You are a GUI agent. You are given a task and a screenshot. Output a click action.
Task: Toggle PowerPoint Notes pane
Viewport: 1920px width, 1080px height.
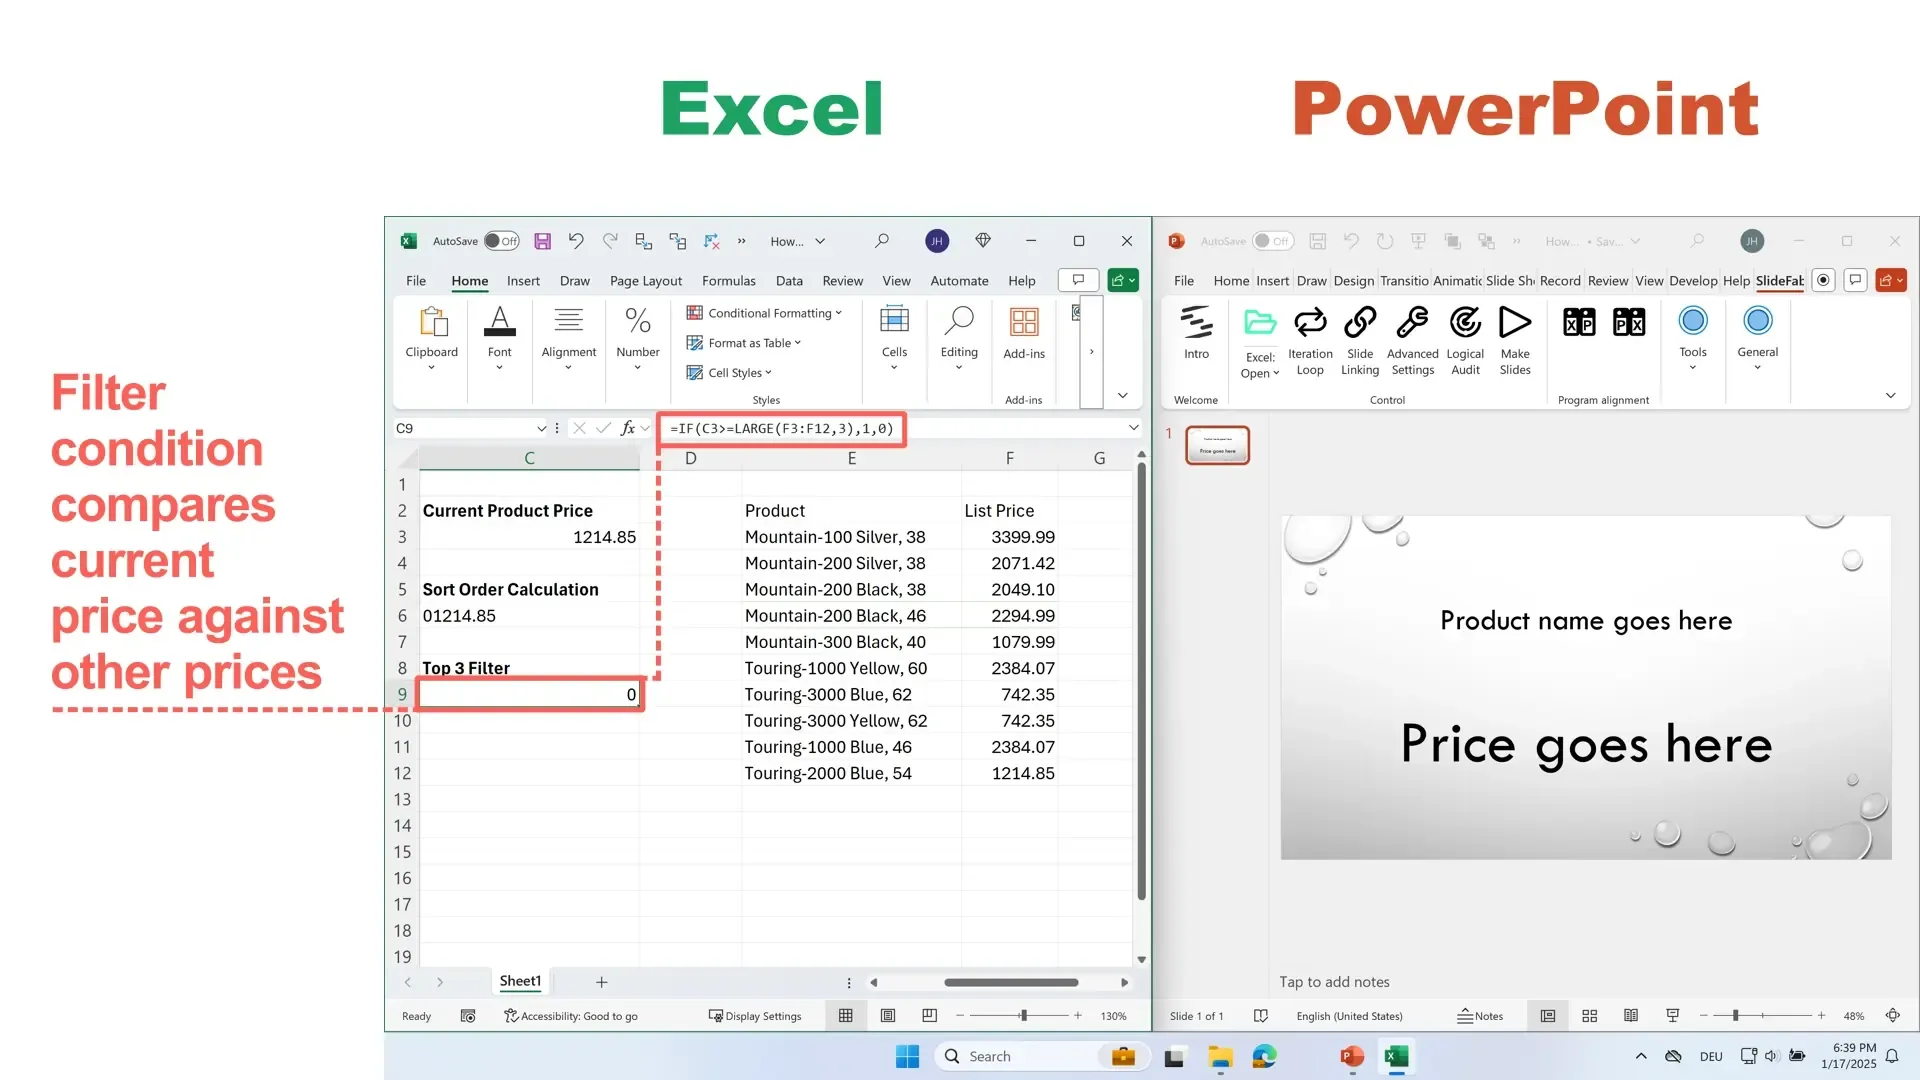pos(1480,1016)
